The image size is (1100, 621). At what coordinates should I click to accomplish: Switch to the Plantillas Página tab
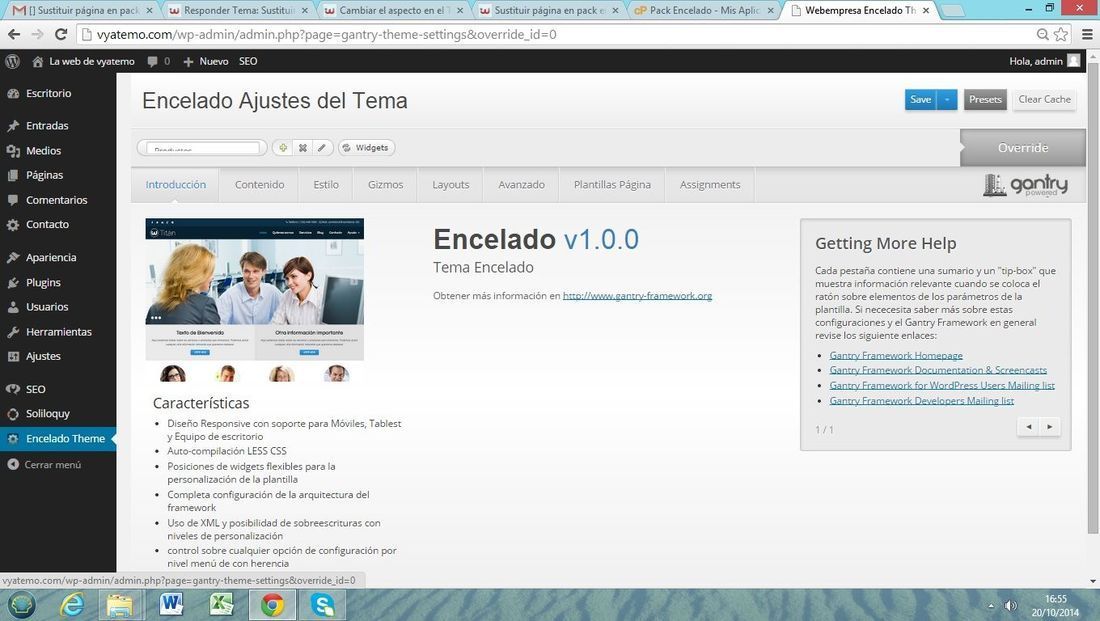[x=612, y=185]
